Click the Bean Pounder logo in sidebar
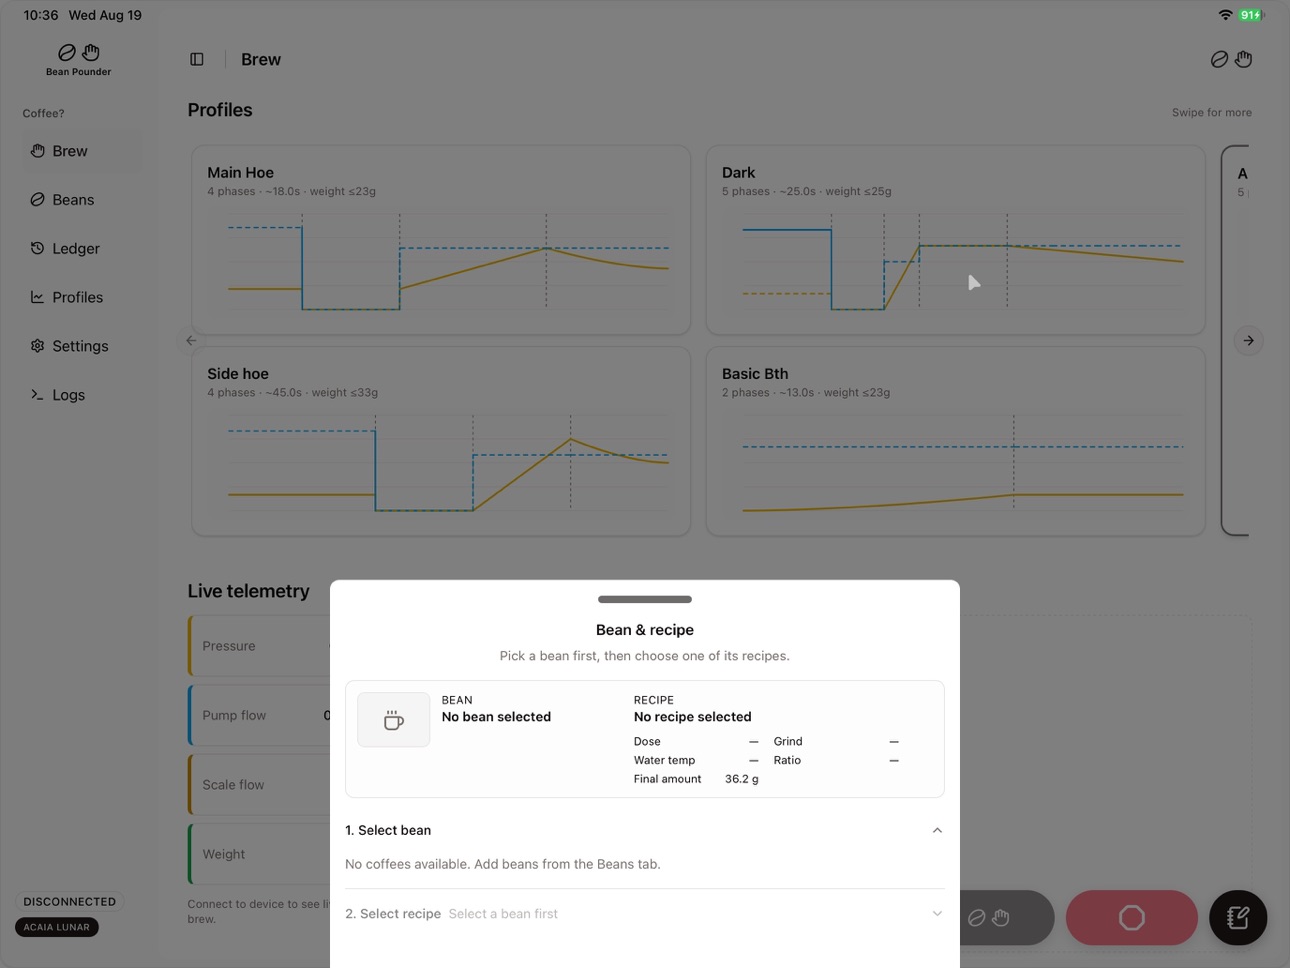 [x=78, y=60]
